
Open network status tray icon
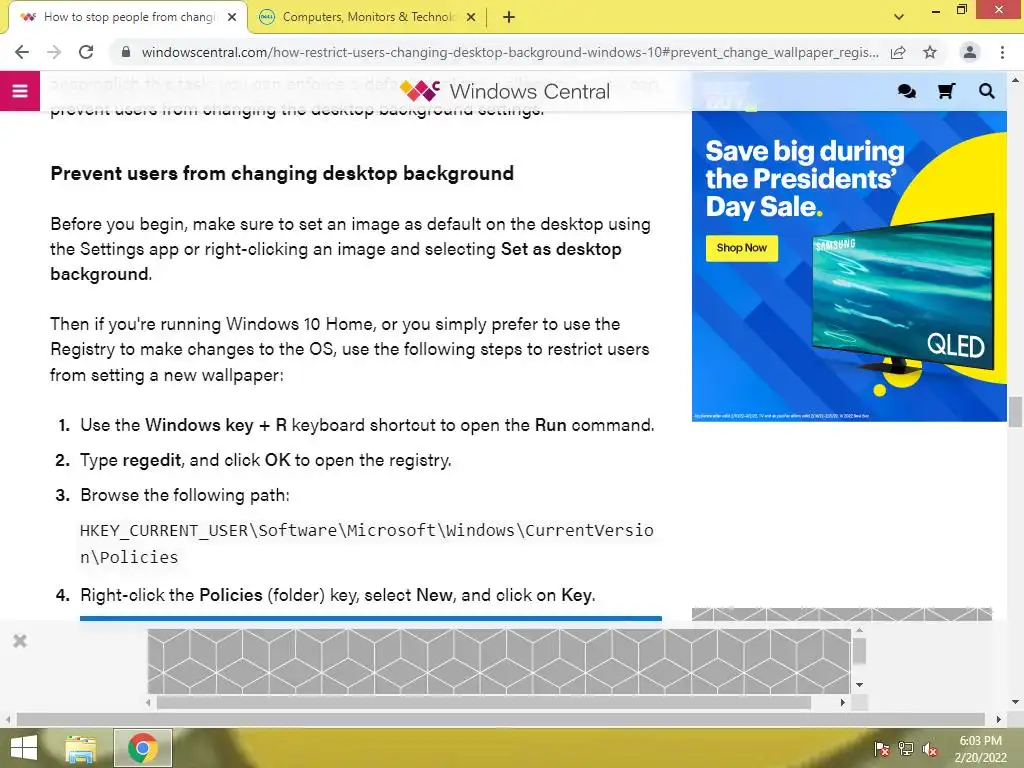(906, 749)
